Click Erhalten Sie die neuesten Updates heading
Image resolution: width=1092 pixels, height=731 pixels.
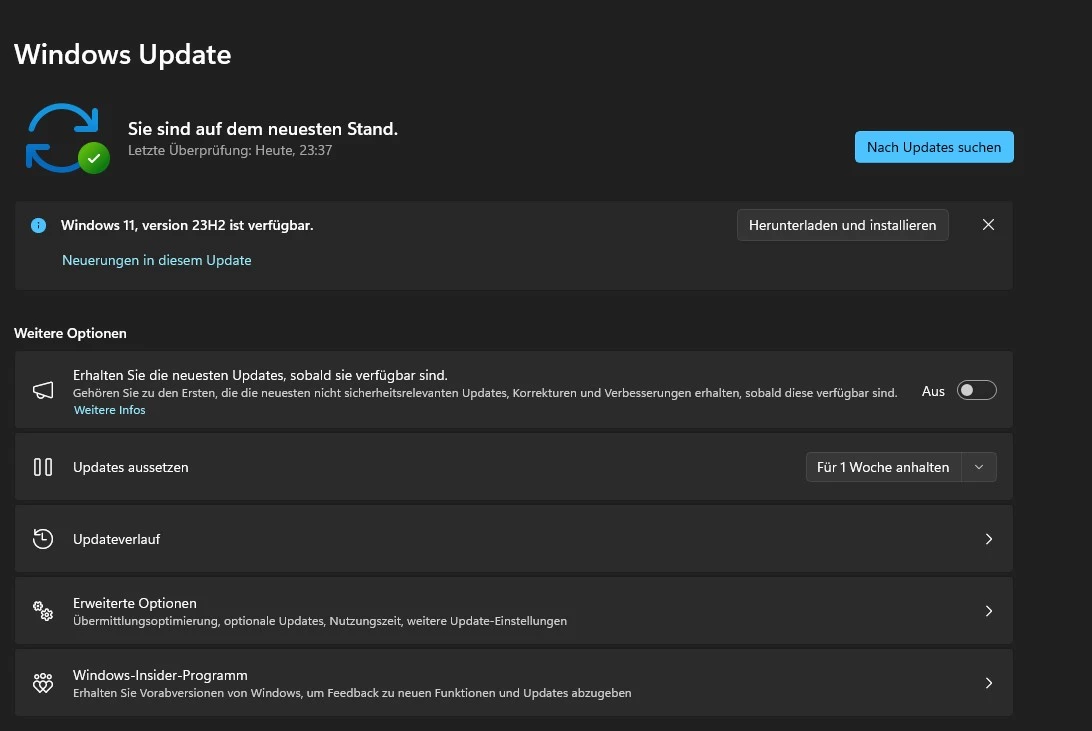coord(260,375)
